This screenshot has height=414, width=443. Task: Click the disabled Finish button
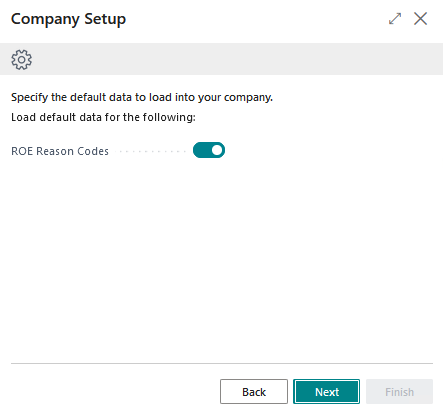pos(399,392)
